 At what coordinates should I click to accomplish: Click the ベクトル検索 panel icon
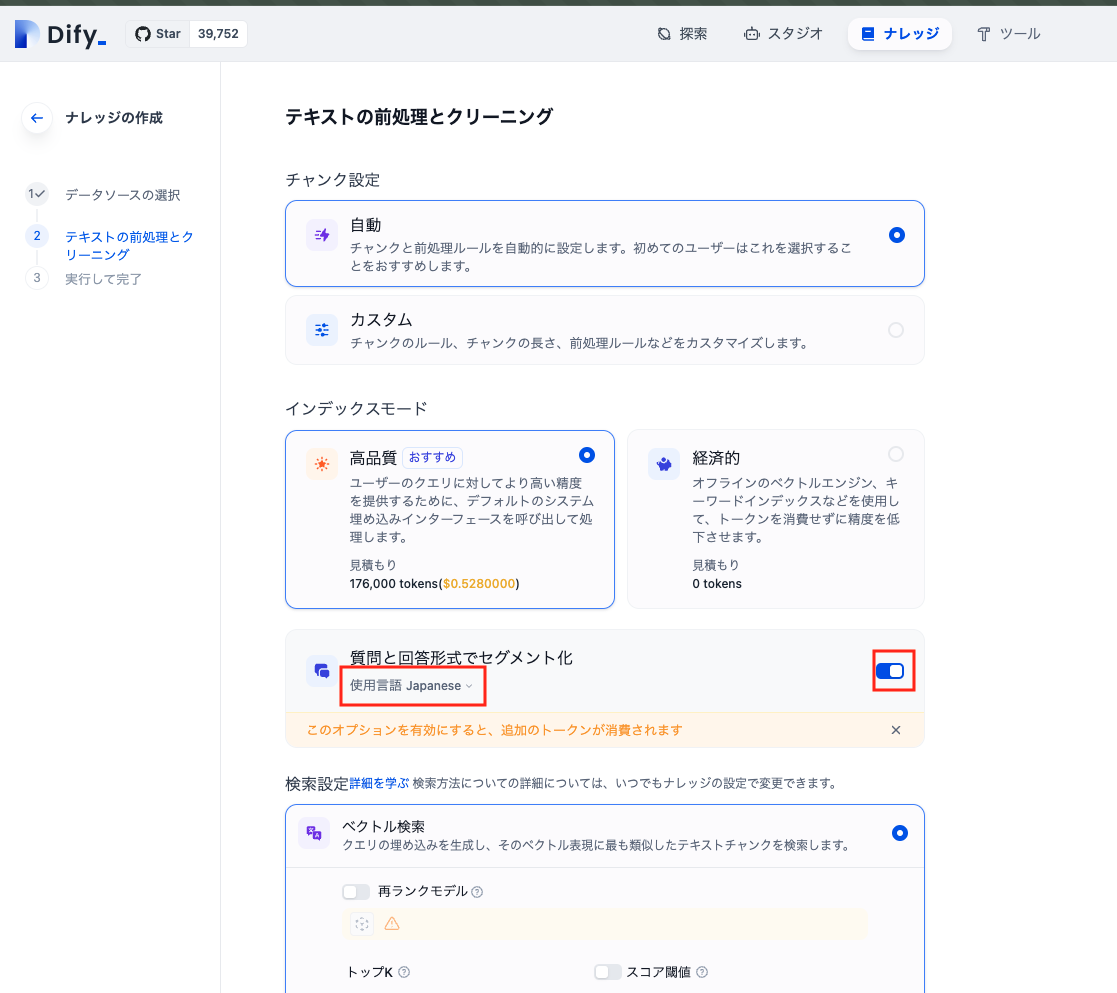tap(313, 833)
